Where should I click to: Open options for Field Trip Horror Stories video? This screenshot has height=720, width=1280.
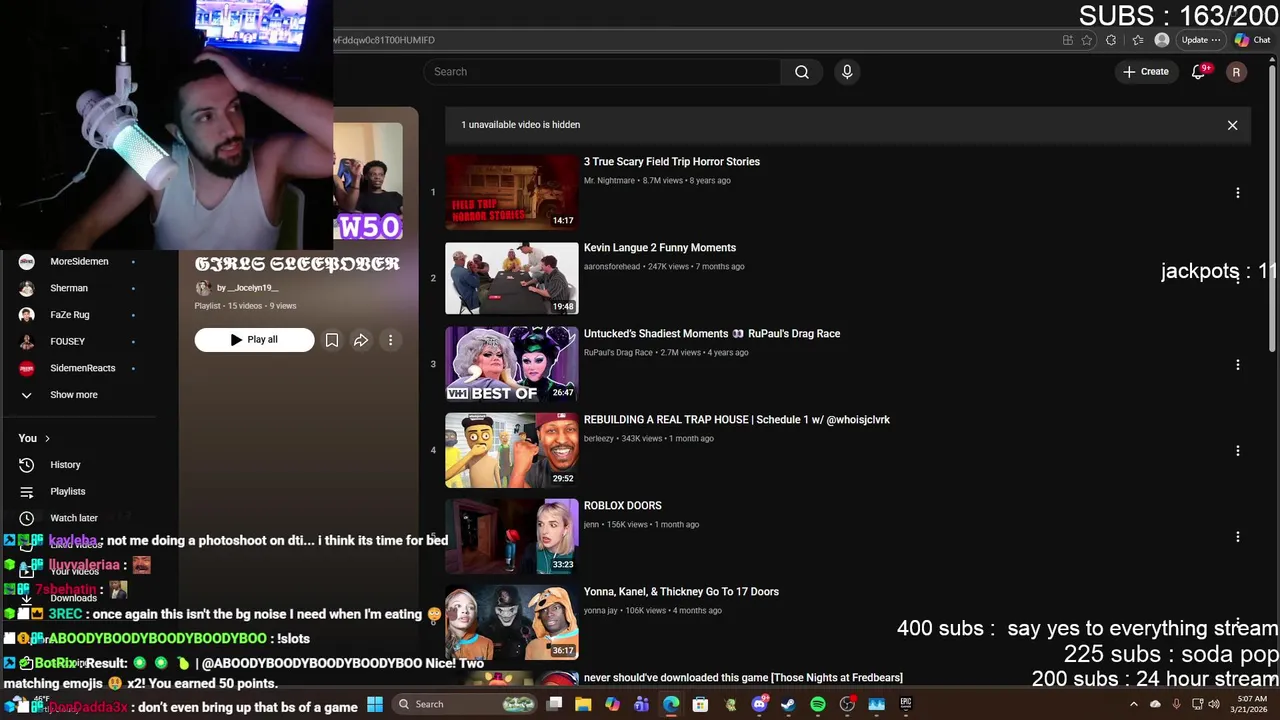coord(1238,193)
